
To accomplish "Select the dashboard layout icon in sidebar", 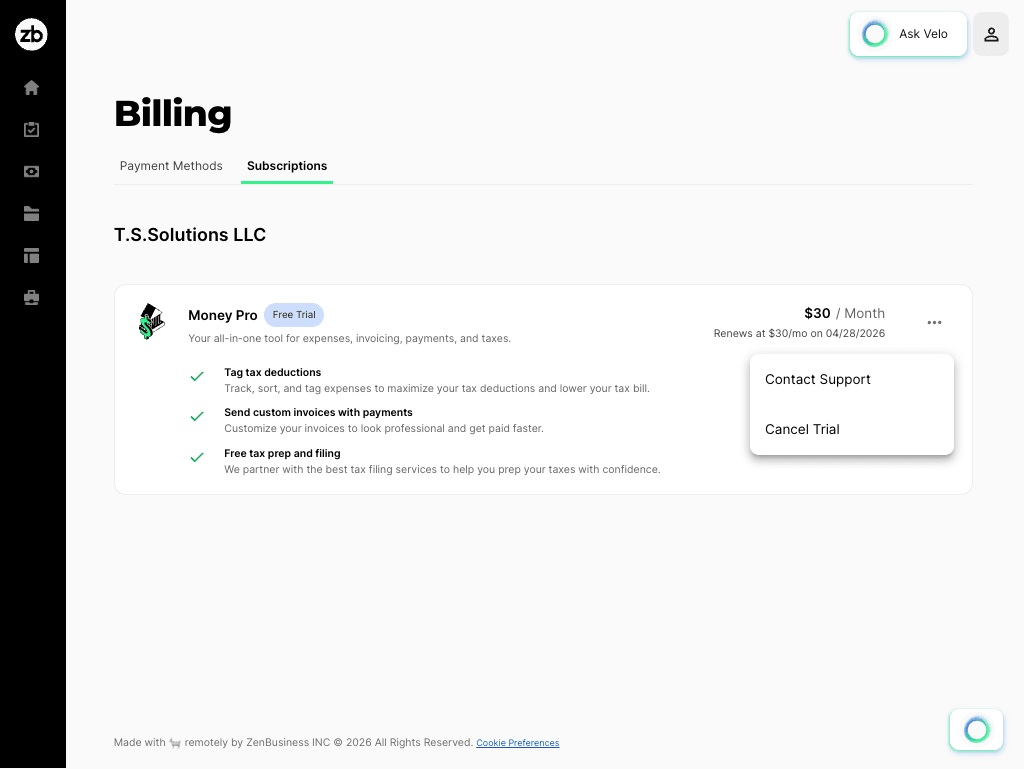I will pos(31,255).
